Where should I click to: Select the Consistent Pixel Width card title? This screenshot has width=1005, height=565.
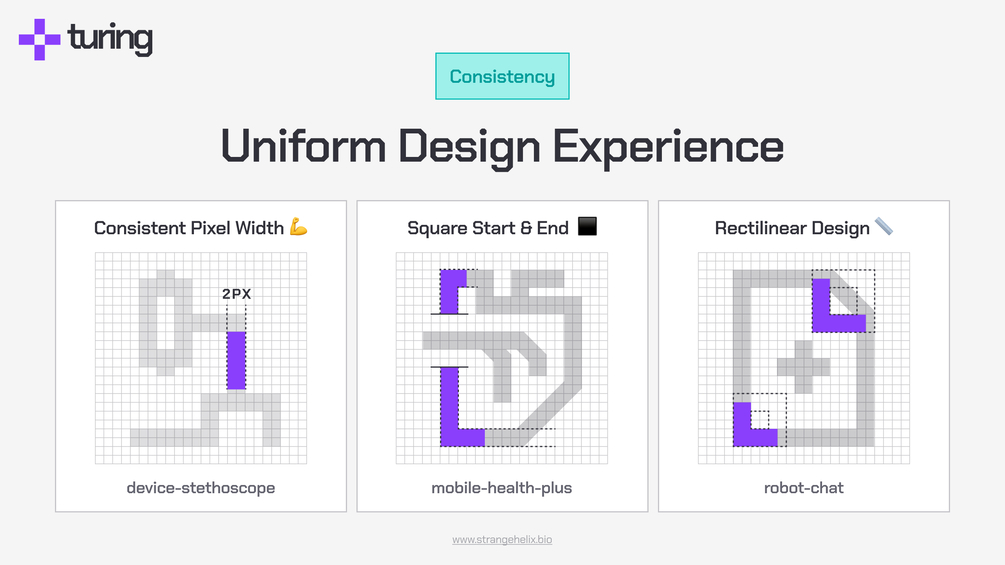(x=189, y=228)
